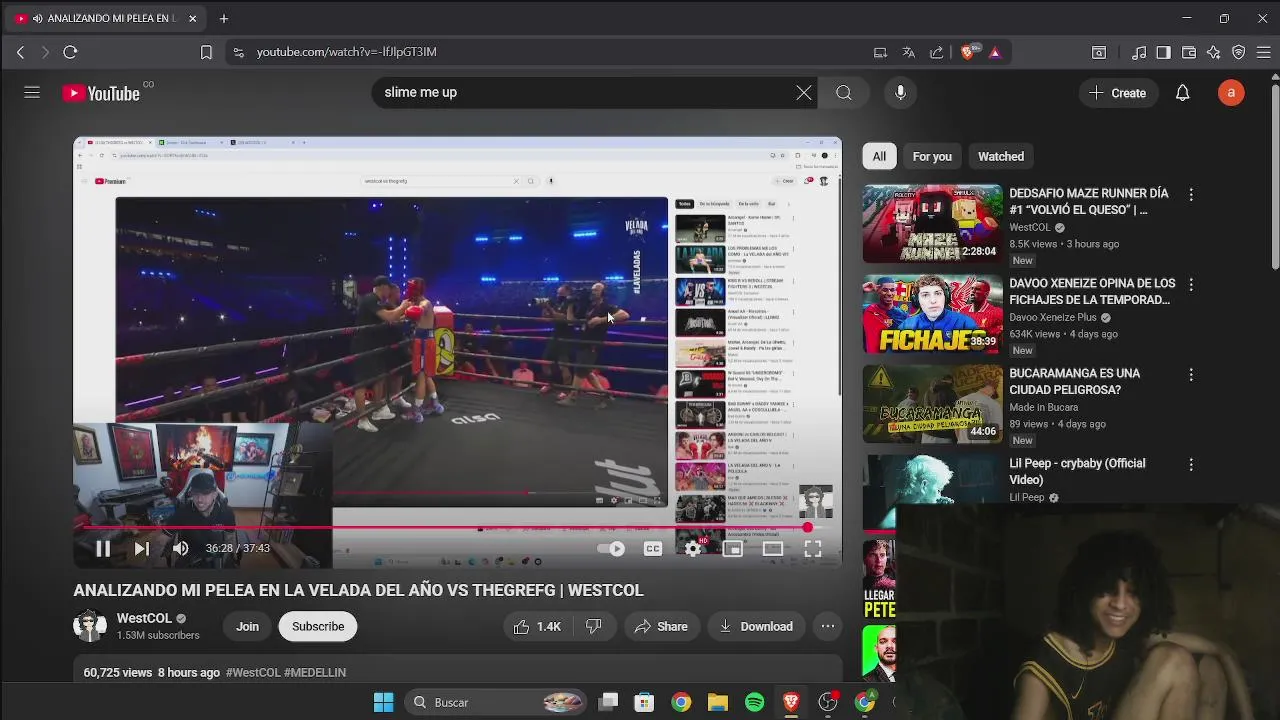Open YouTube notifications bell
This screenshot has width=1280, height=720.
(1182, 93)
